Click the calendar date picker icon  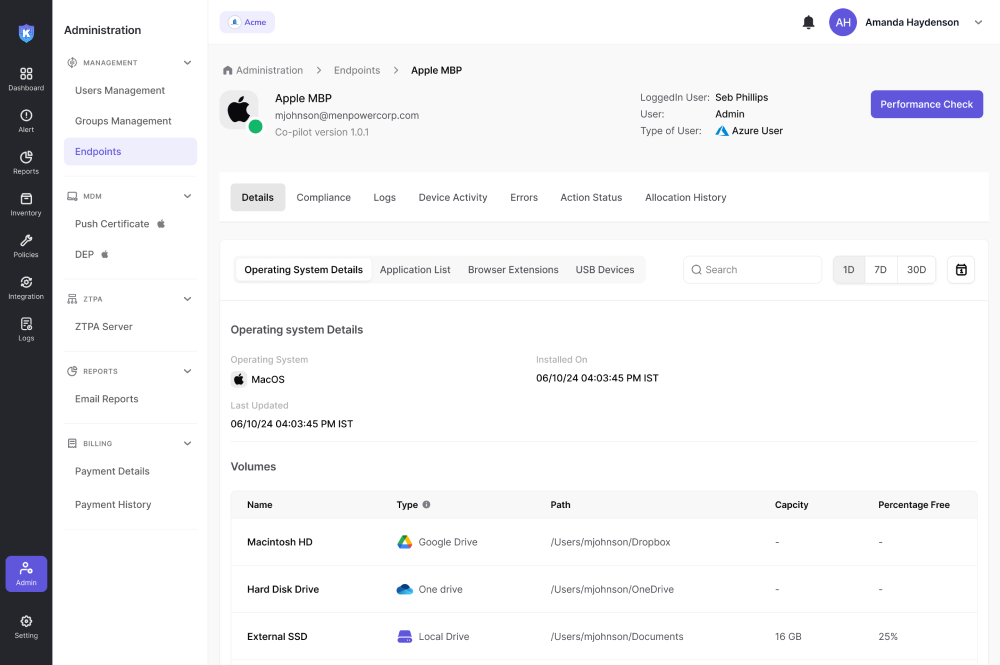click(960, 270)
